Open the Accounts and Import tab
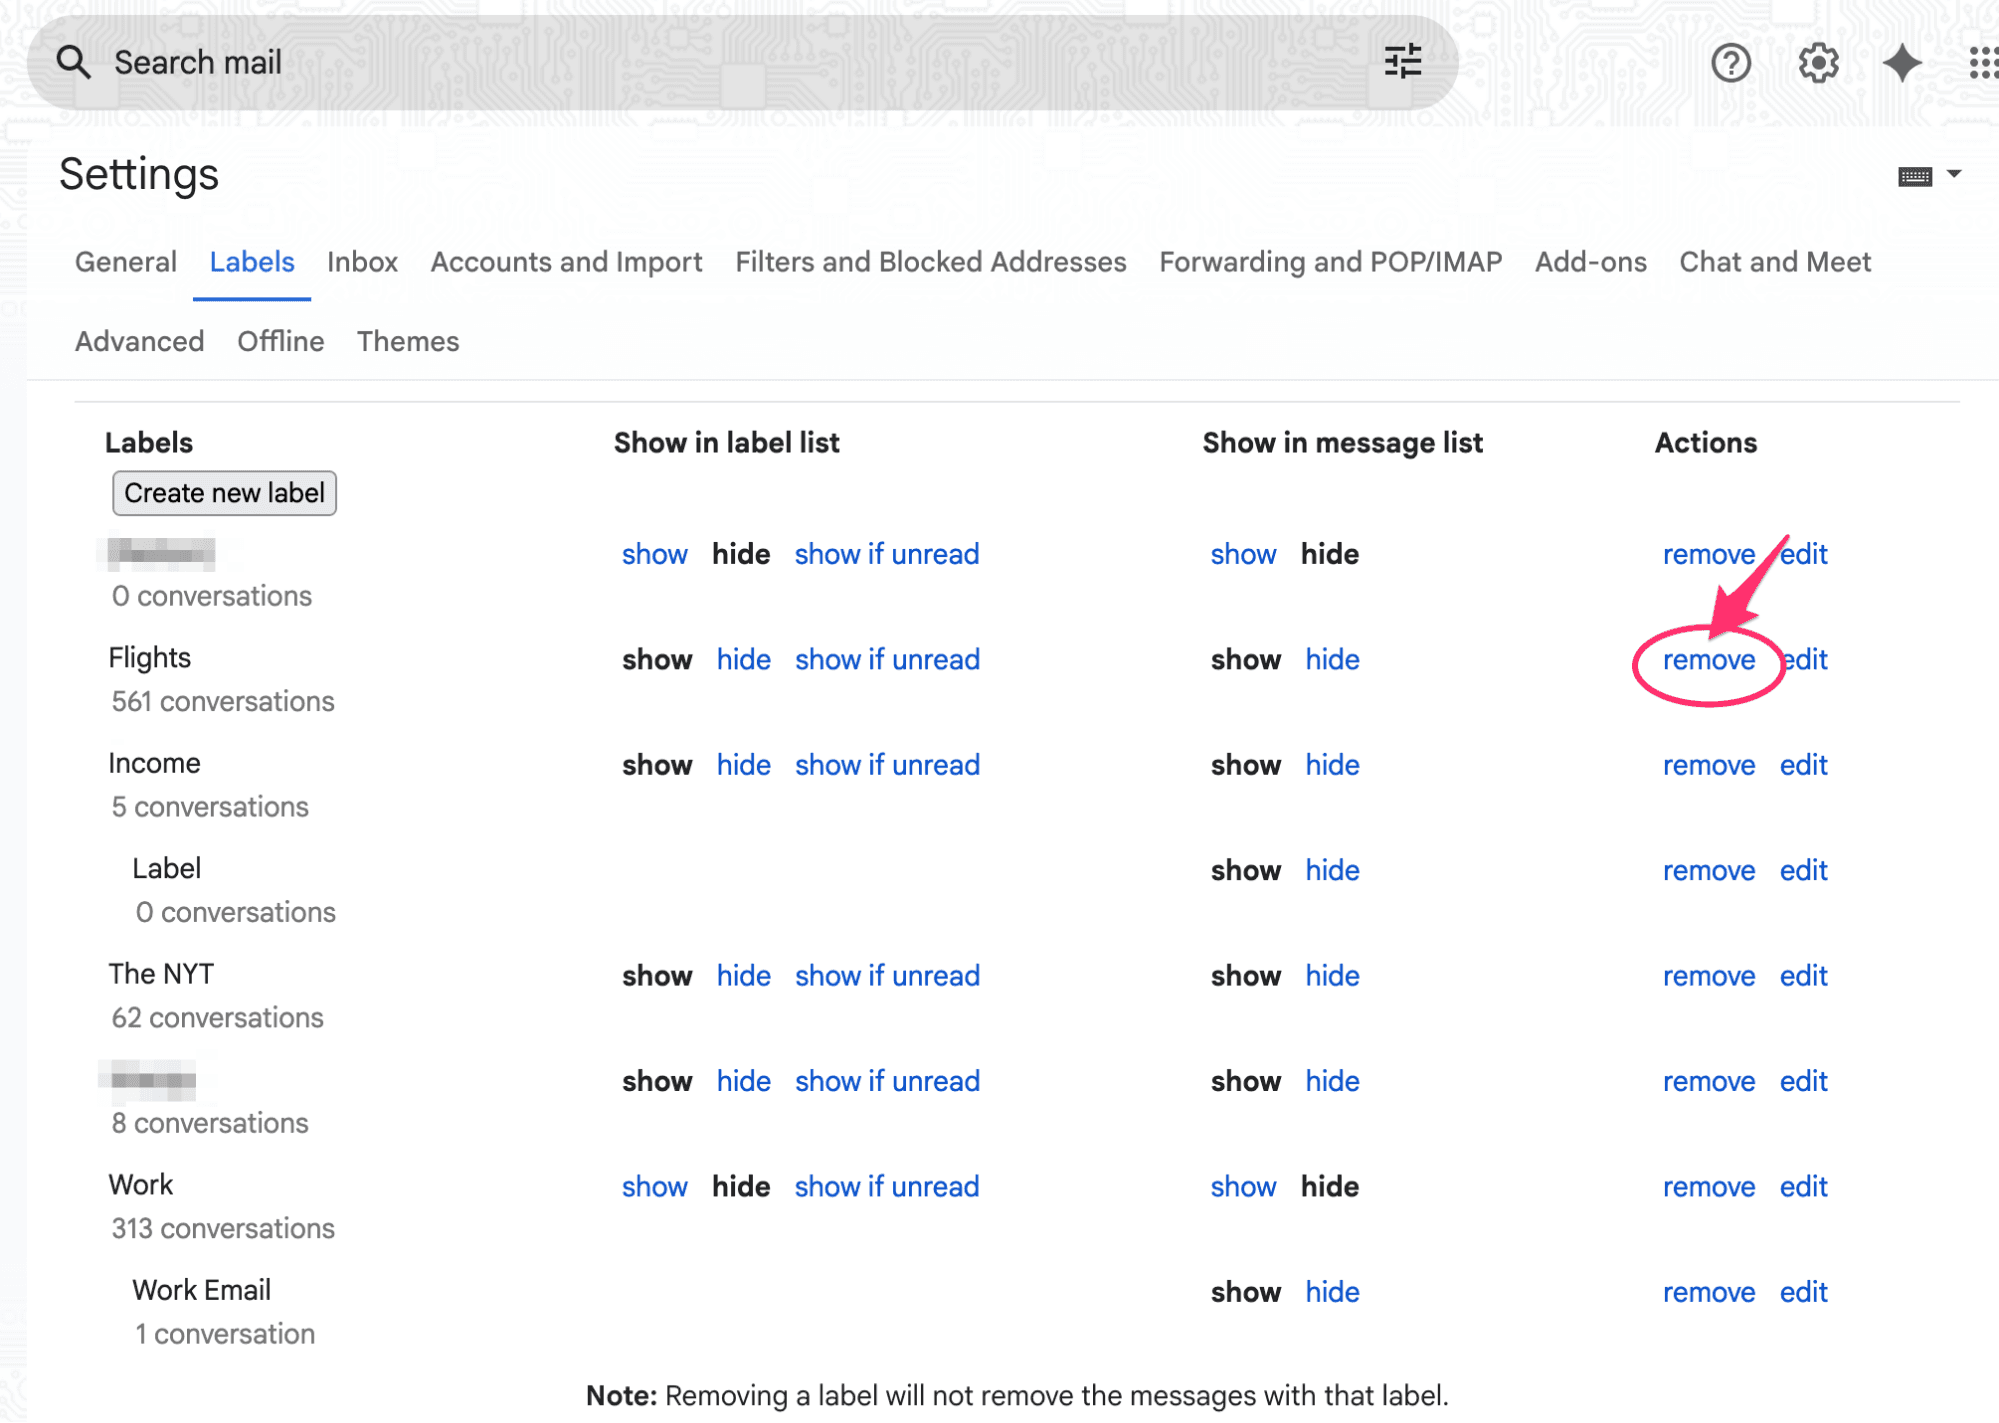 click(x=565, y=262)
